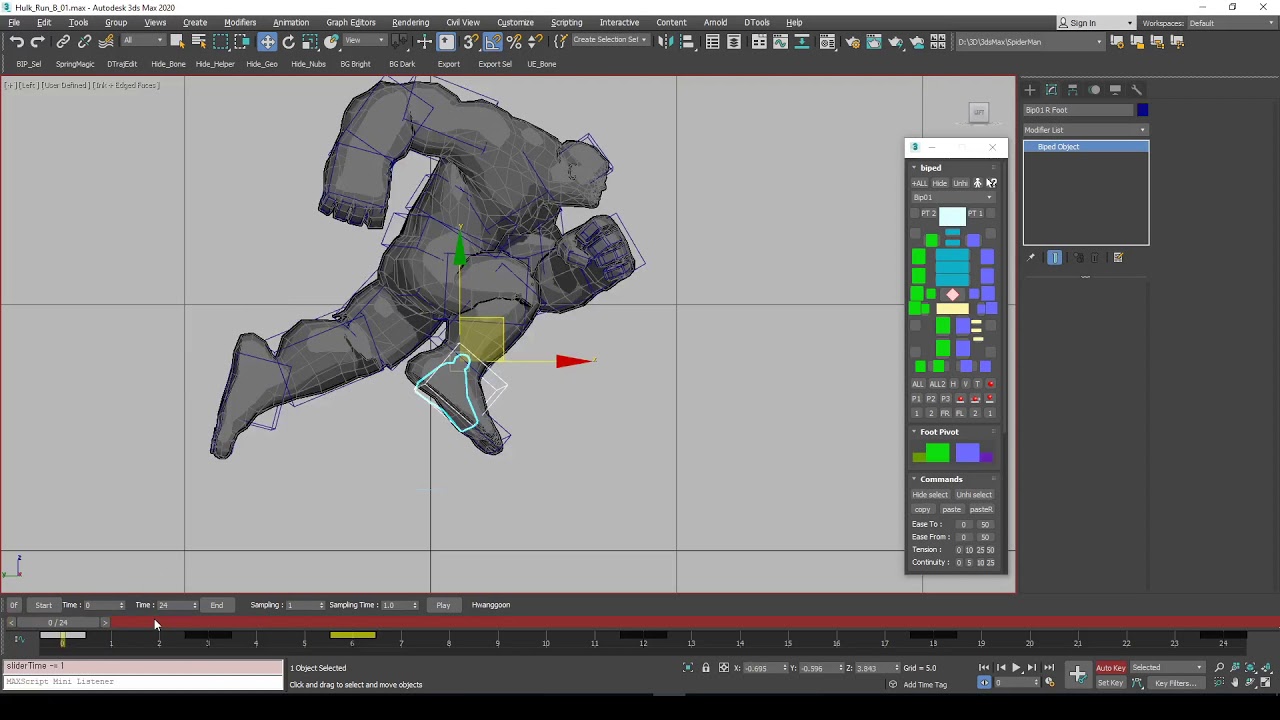
Task: Click the Set Key button
Action: click(1110, 683)
